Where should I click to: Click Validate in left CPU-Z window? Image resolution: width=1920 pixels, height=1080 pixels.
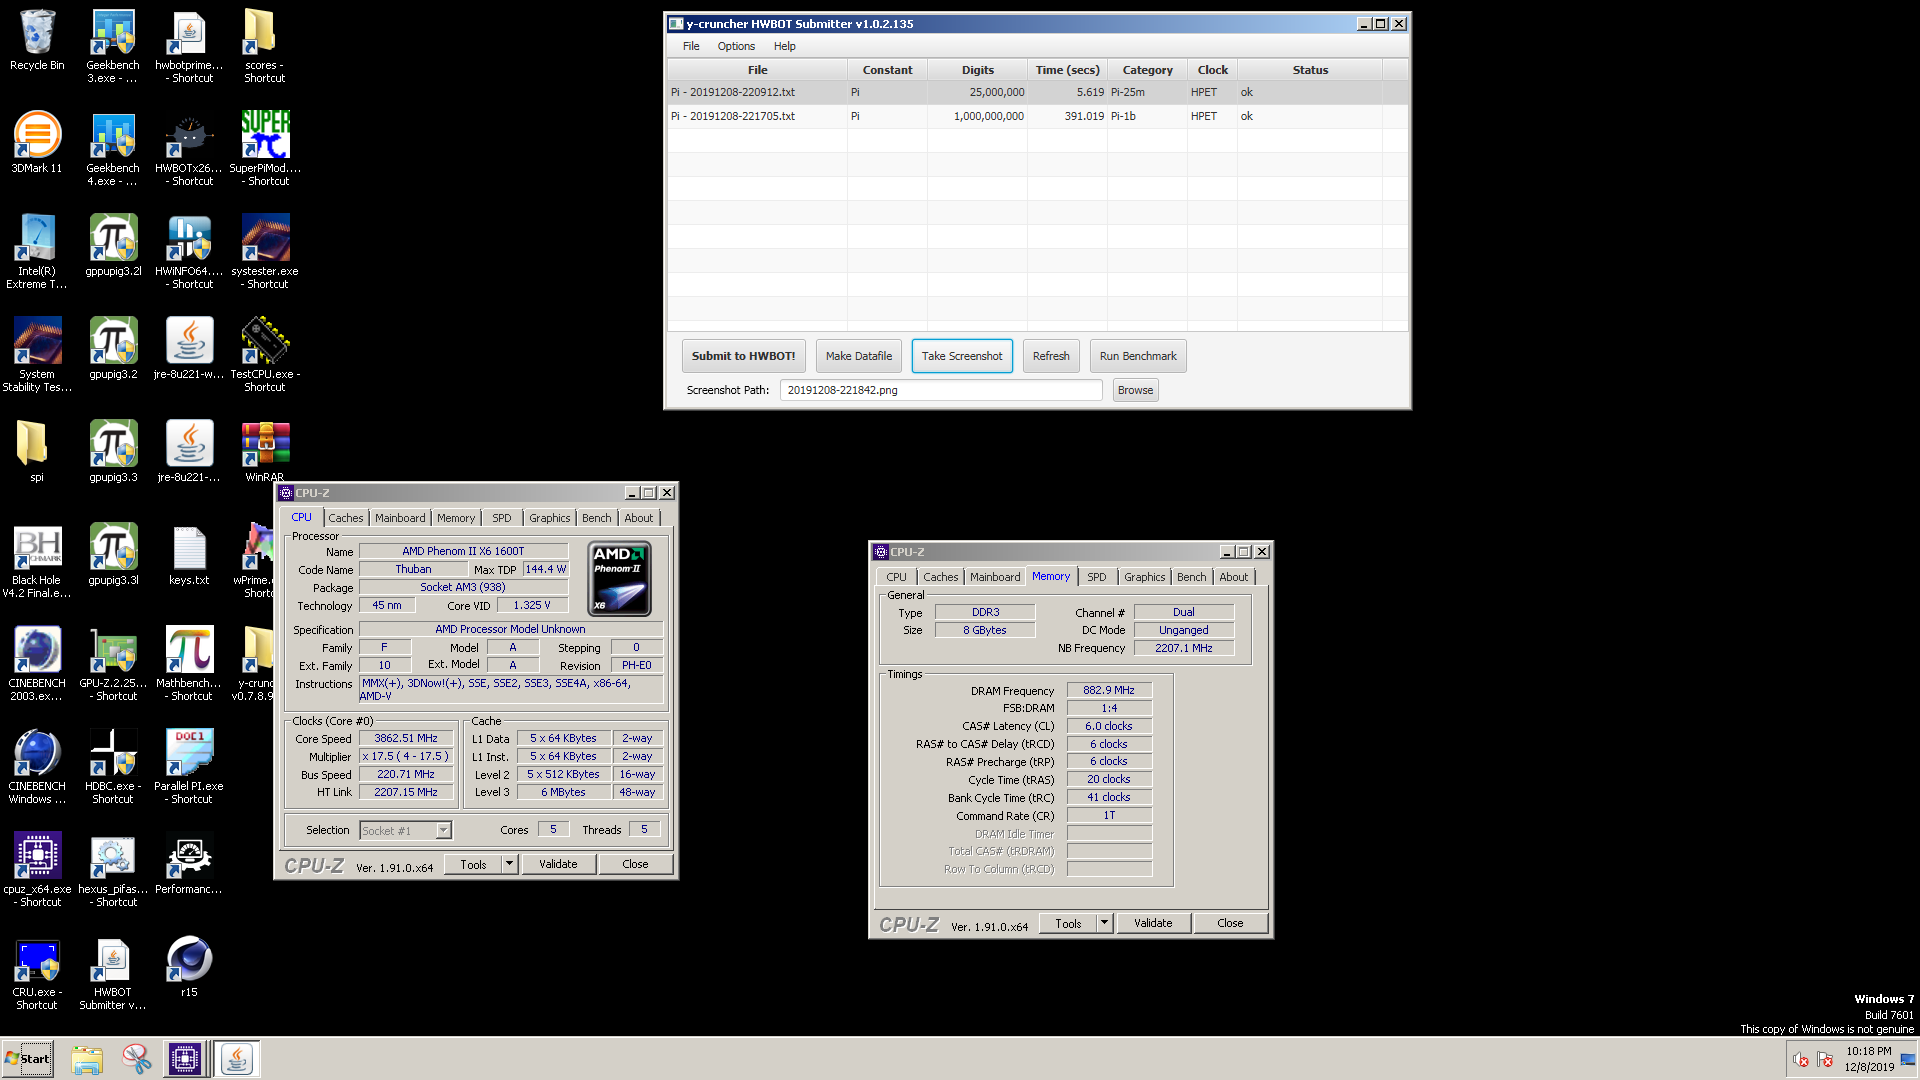pyautogui.click(x=558, y=864)
